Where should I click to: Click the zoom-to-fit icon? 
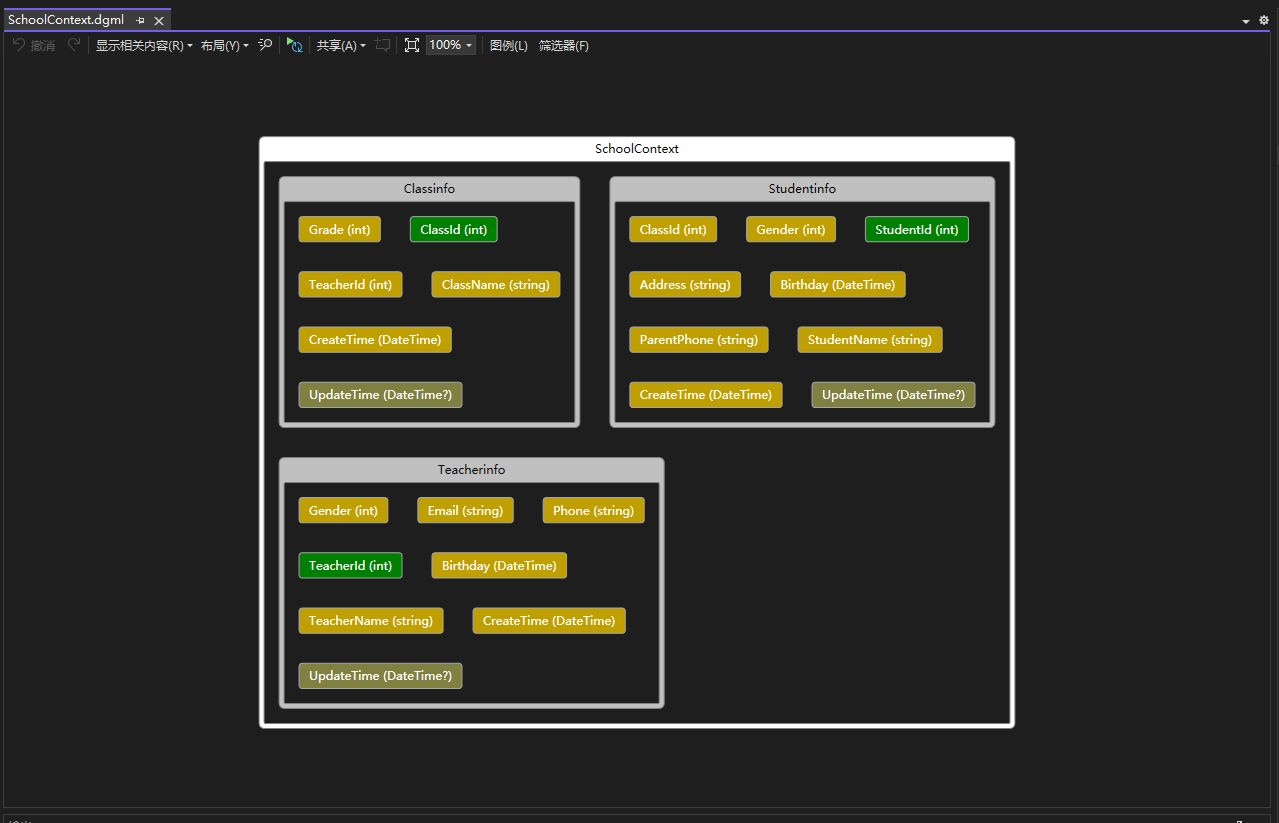click(x=411, y=45)
